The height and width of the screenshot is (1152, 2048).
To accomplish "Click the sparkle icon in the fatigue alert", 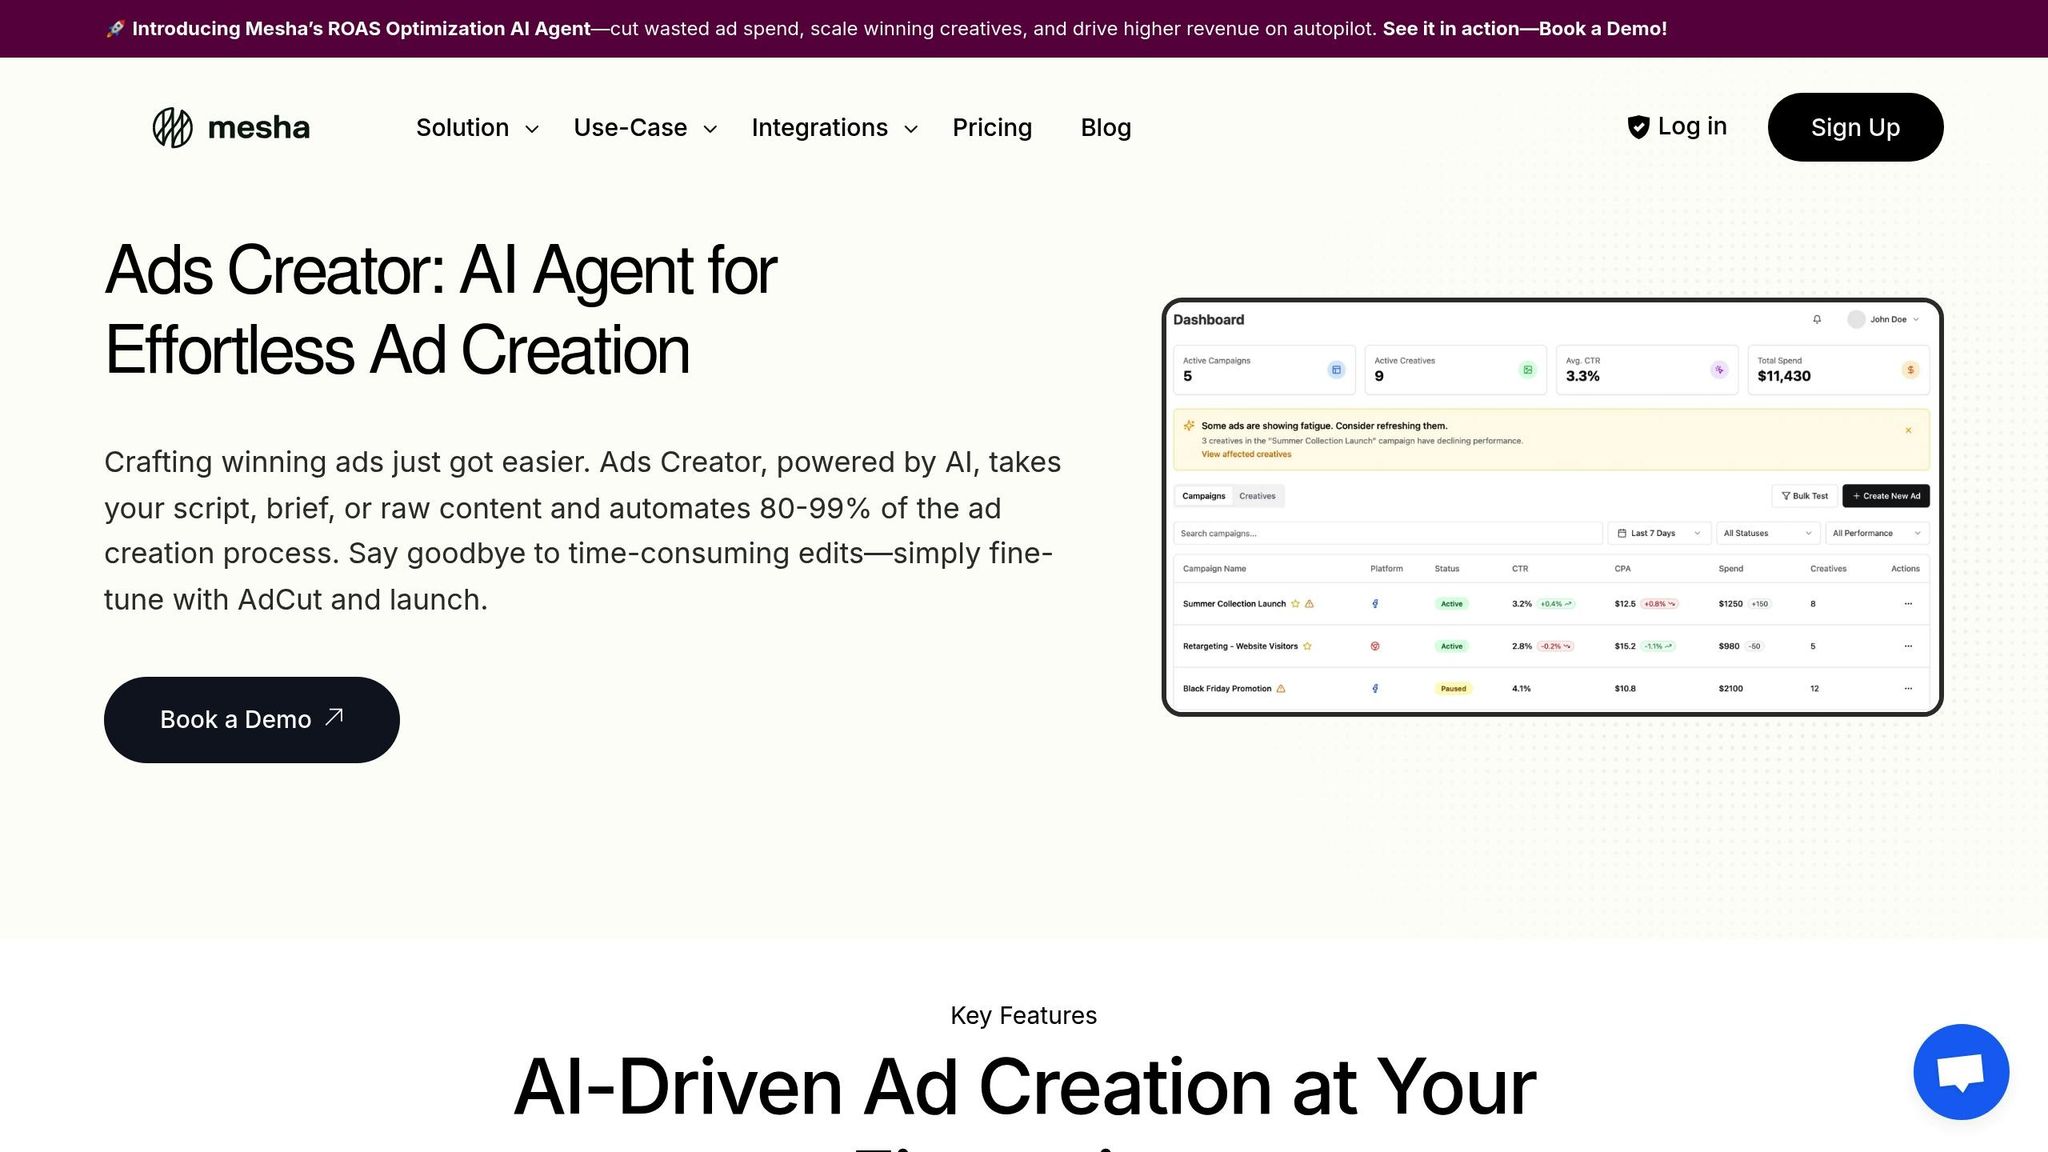I will pos(1189,426).
